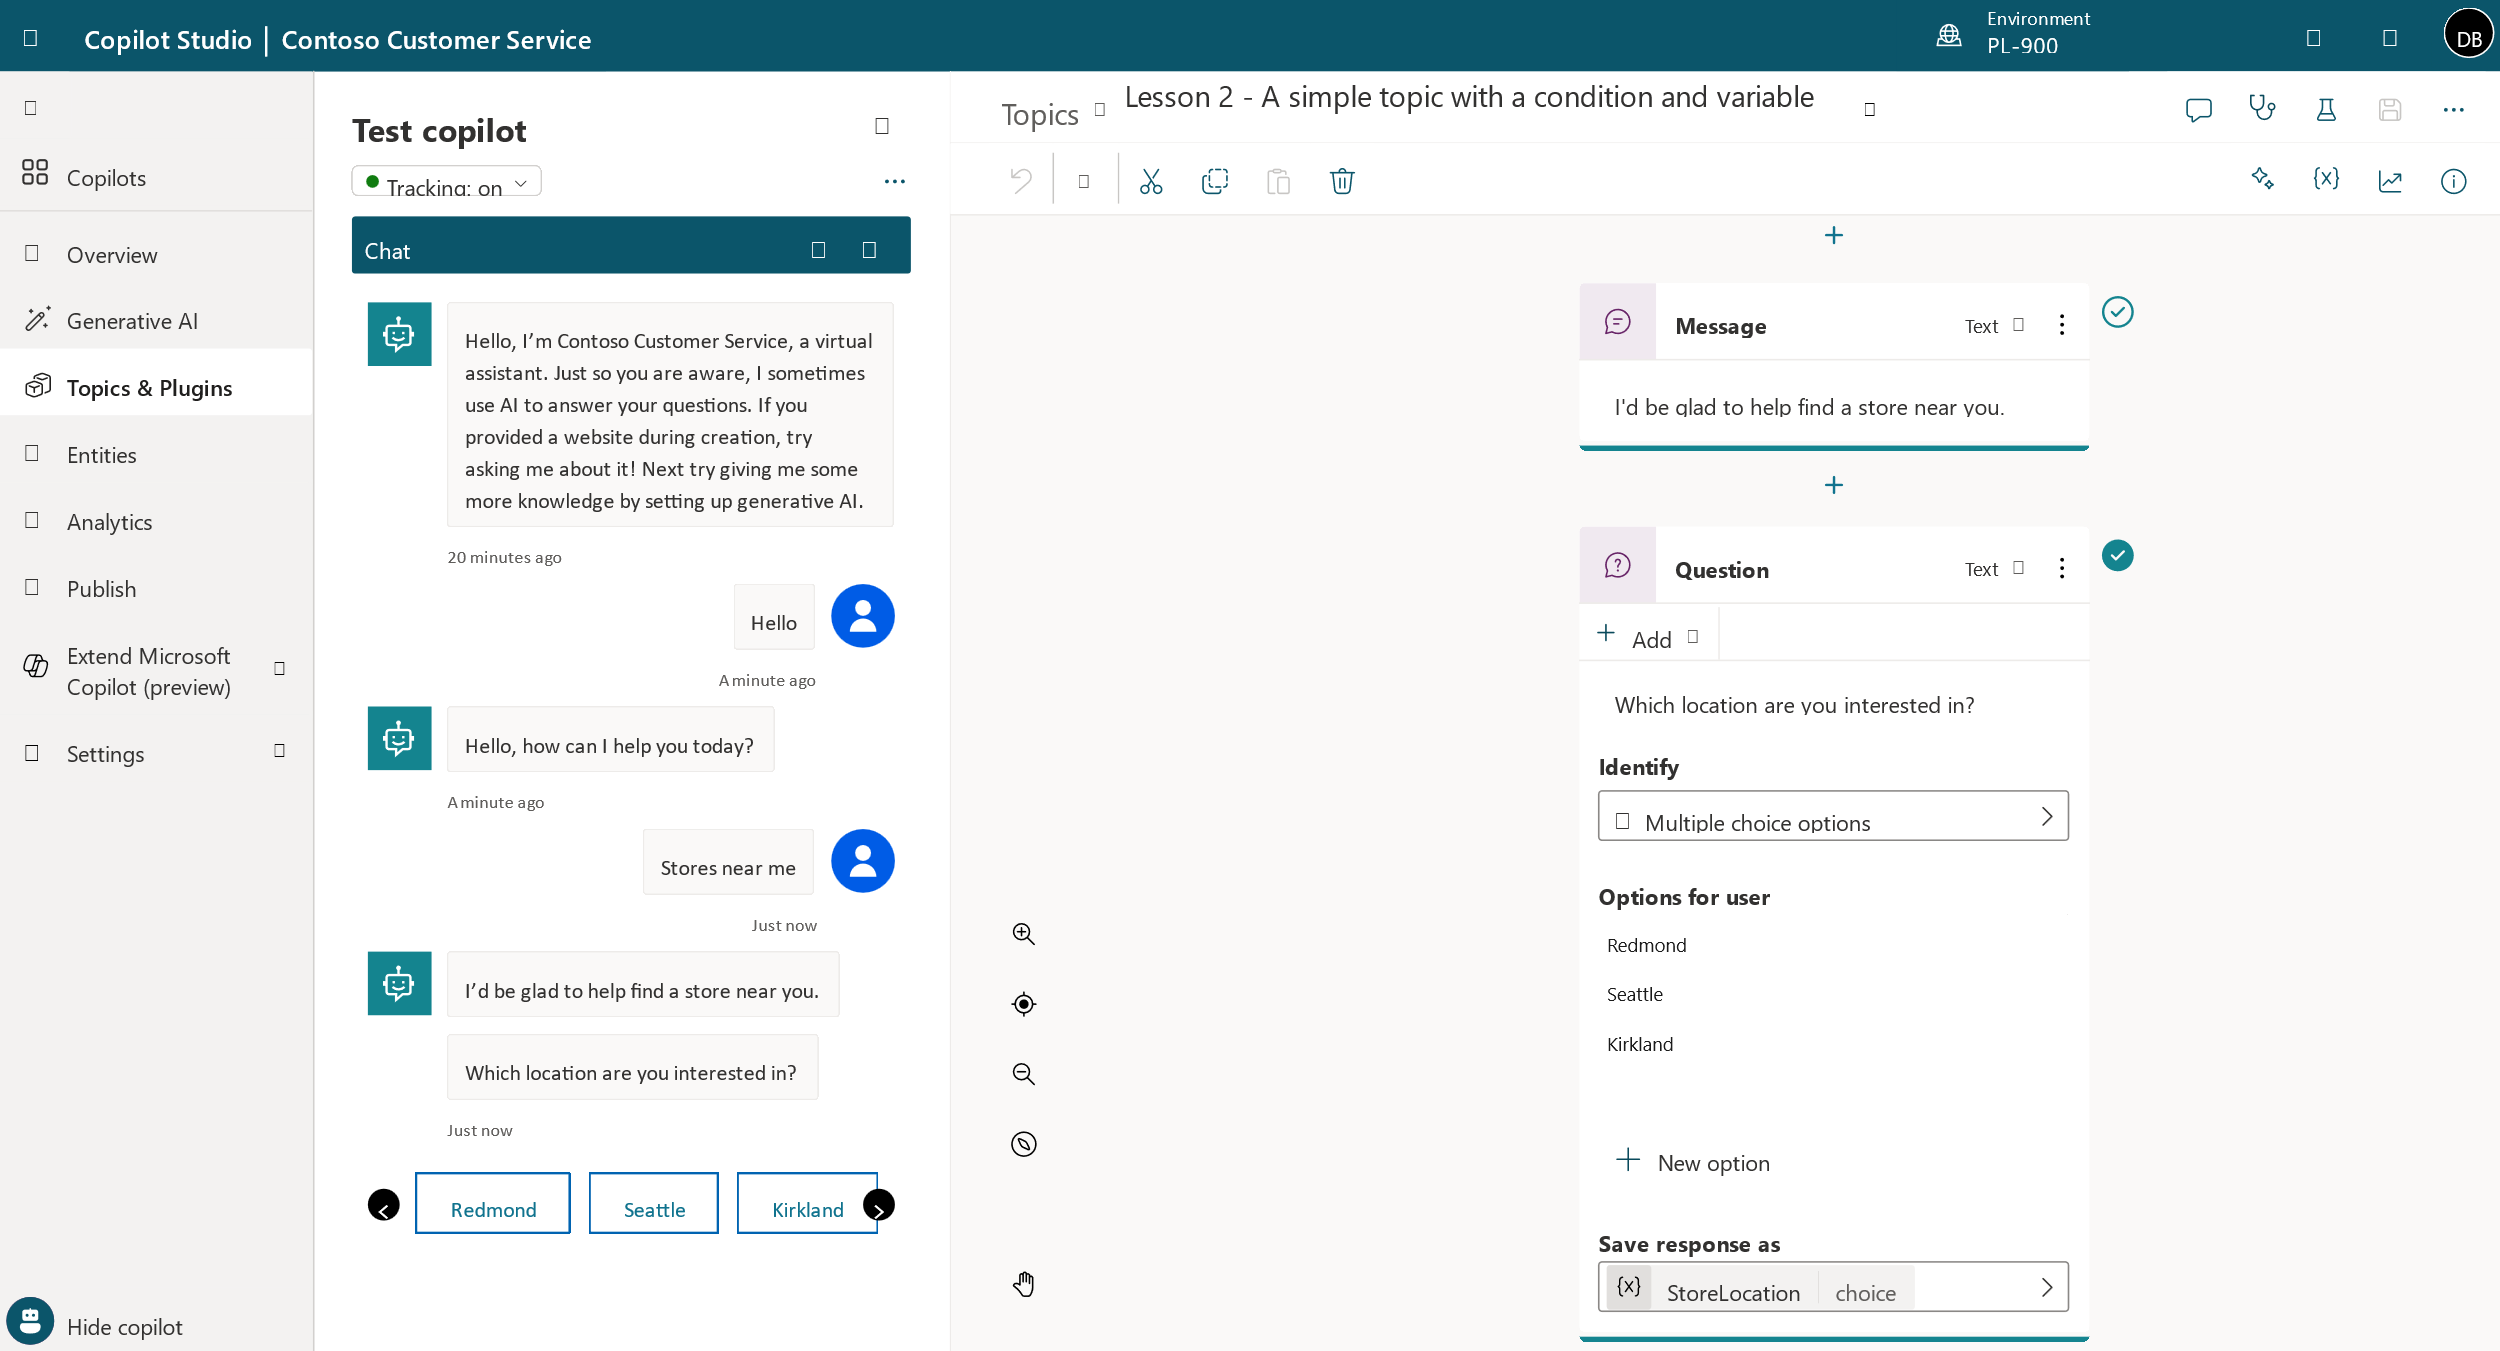Open Generative AI settings page

tap(157, 321)
